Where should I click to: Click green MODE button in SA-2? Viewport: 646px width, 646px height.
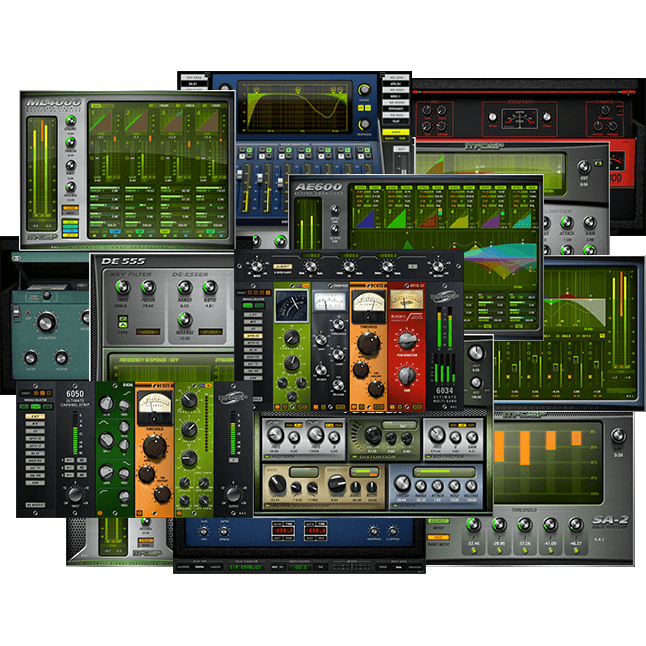[x=438, y=521]
